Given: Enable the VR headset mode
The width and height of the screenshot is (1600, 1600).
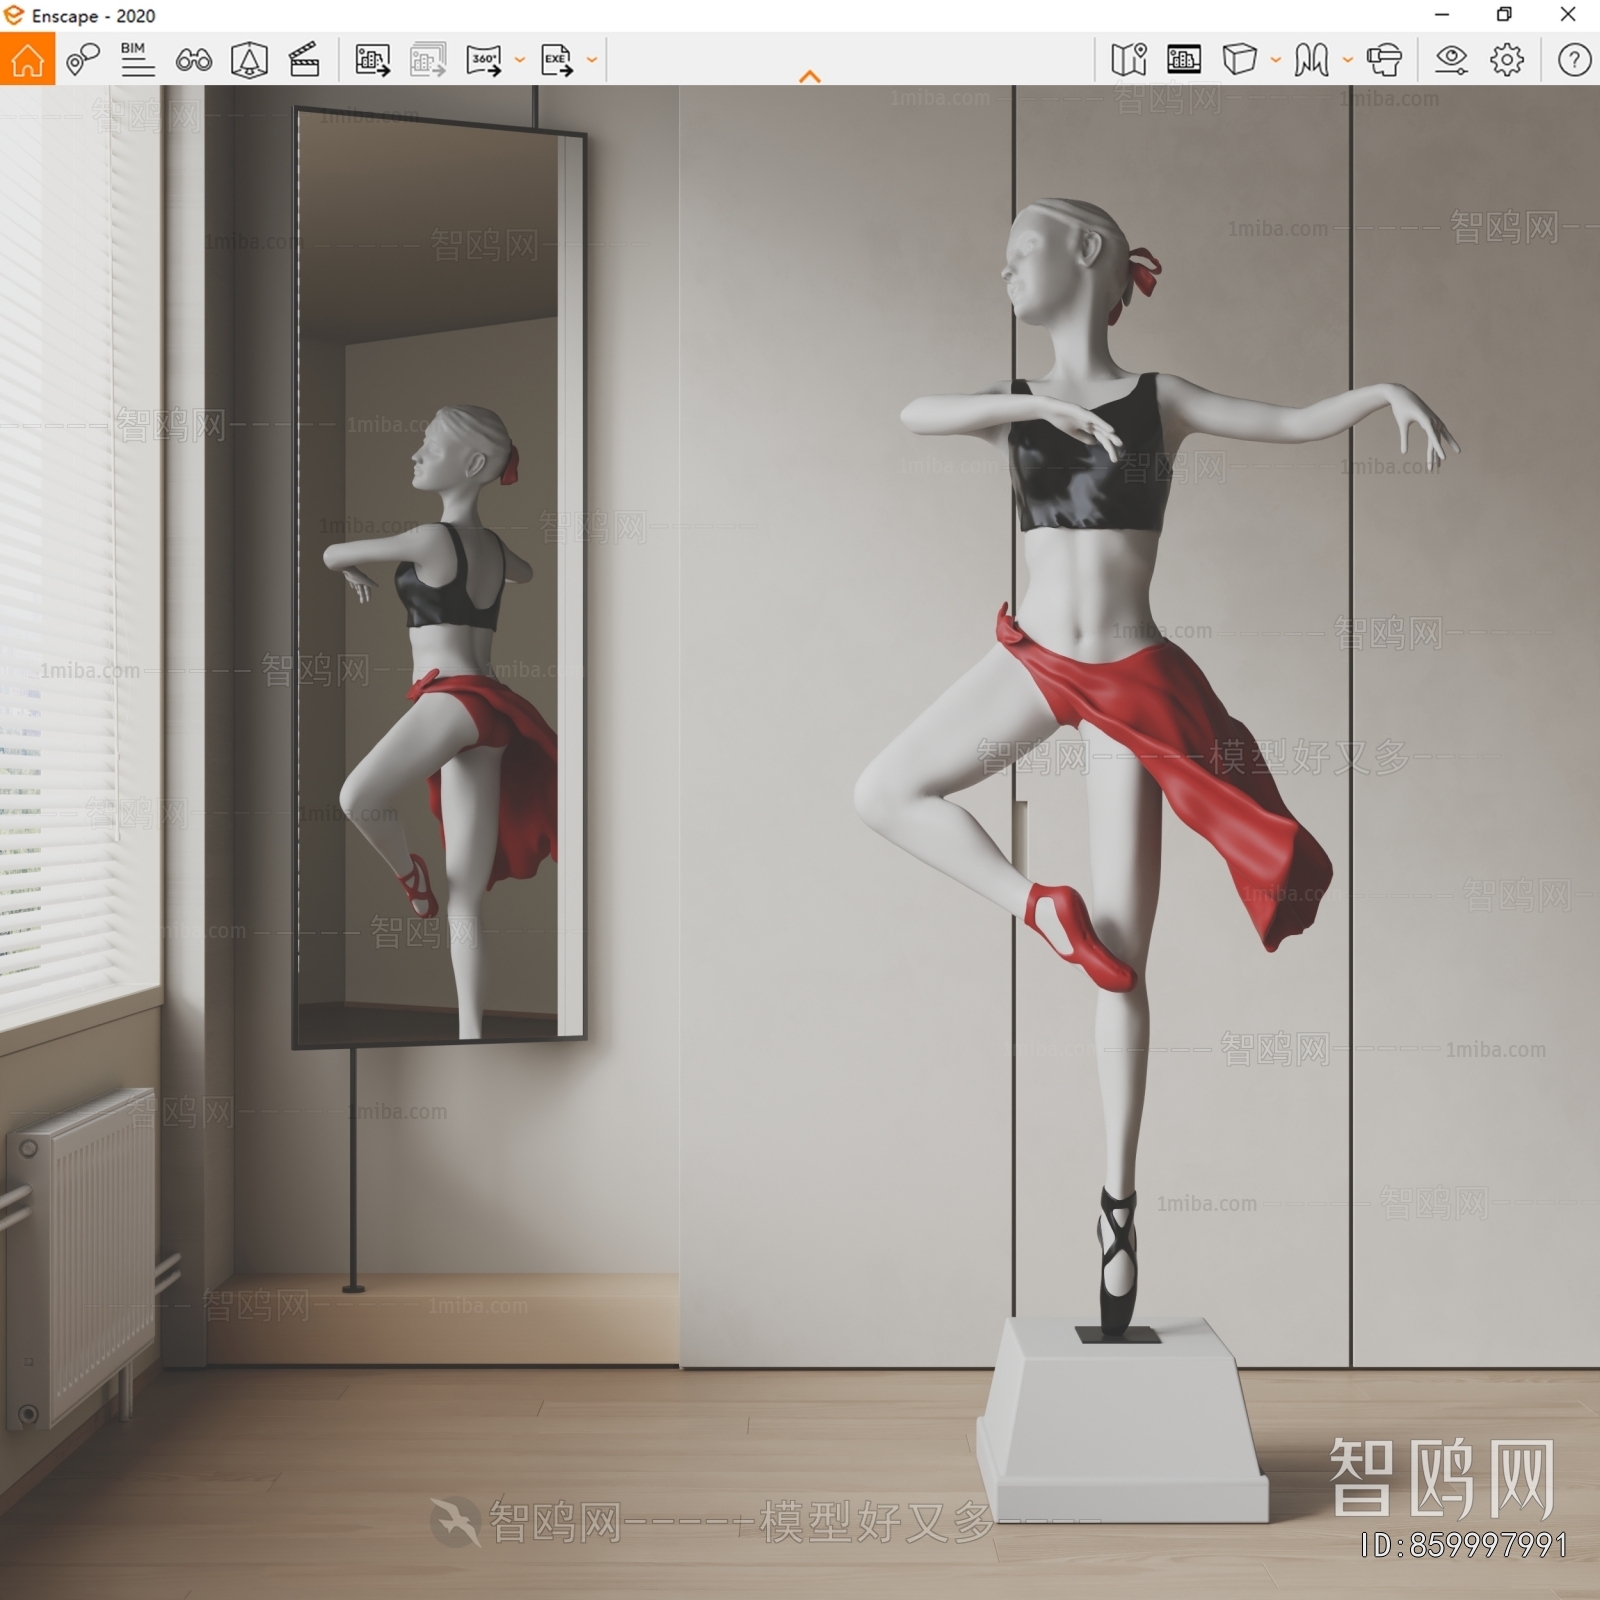Looking at the screenshot, I should 1384,60.
